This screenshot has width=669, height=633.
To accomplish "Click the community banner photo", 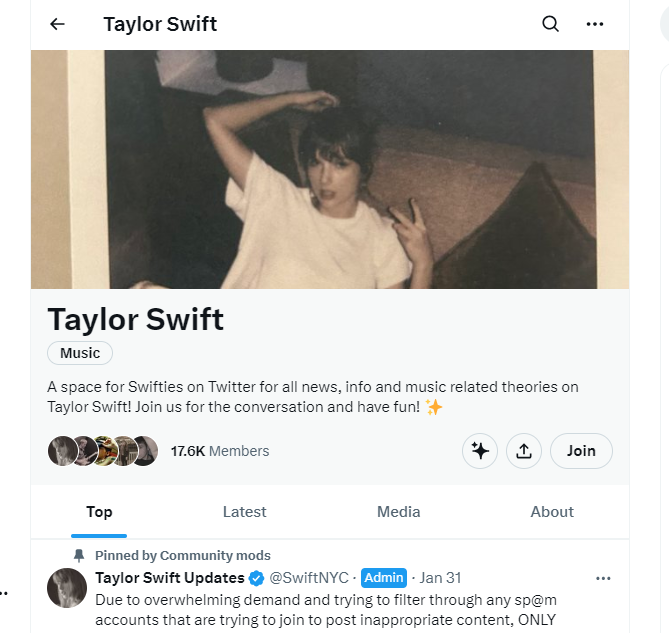I will (330, 170).
